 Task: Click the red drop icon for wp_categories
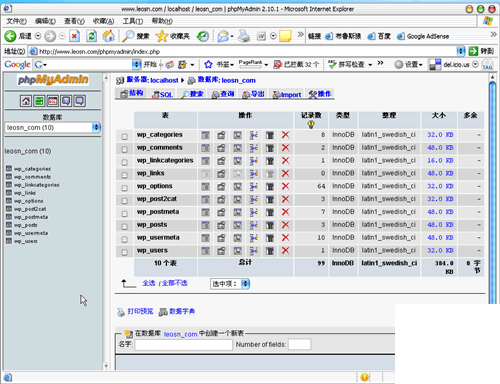(x=285, y=135)
